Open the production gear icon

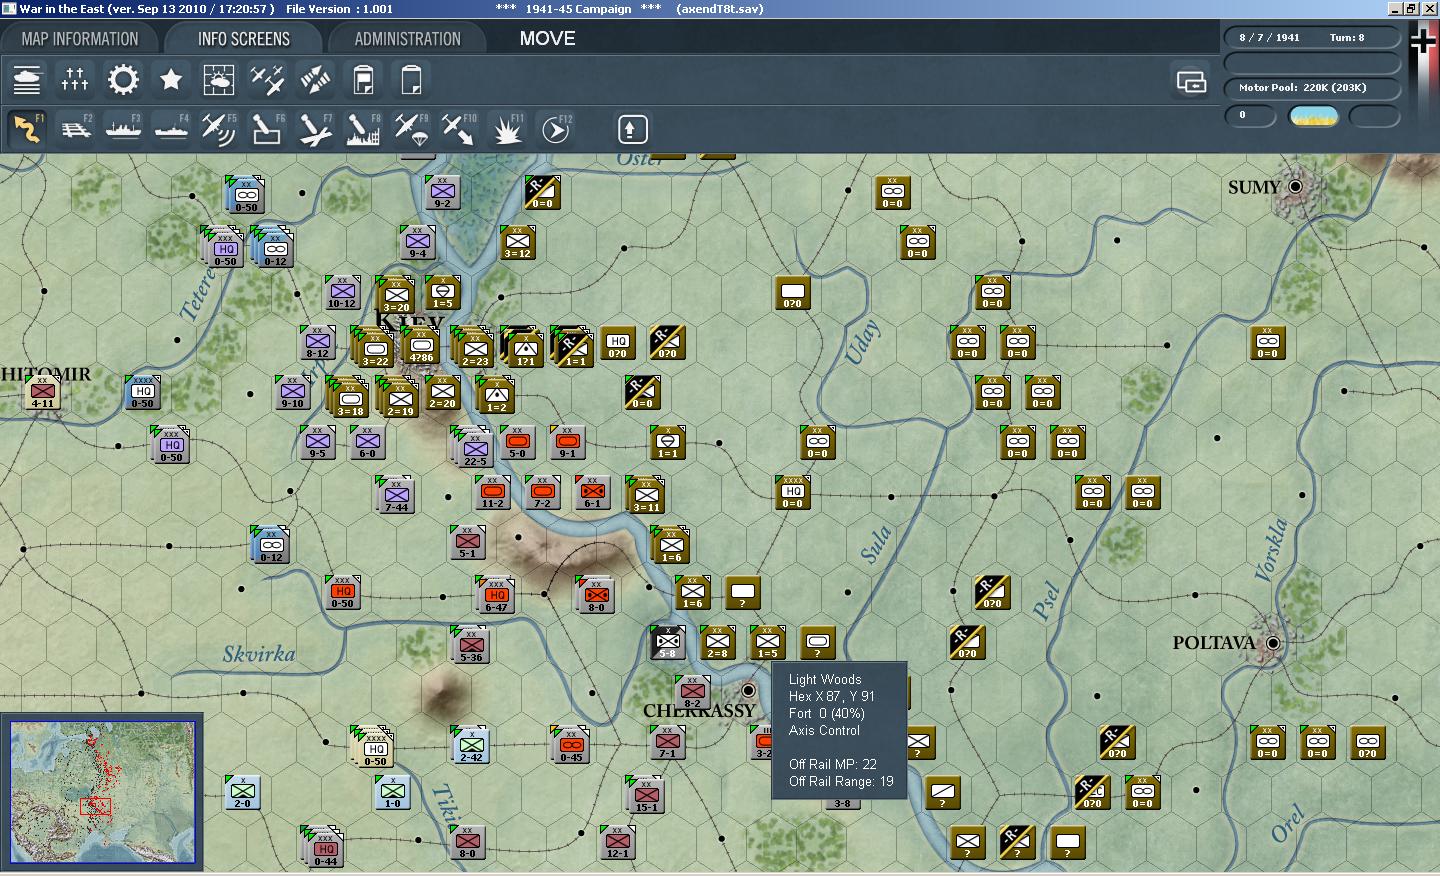[x=123, y=80]
